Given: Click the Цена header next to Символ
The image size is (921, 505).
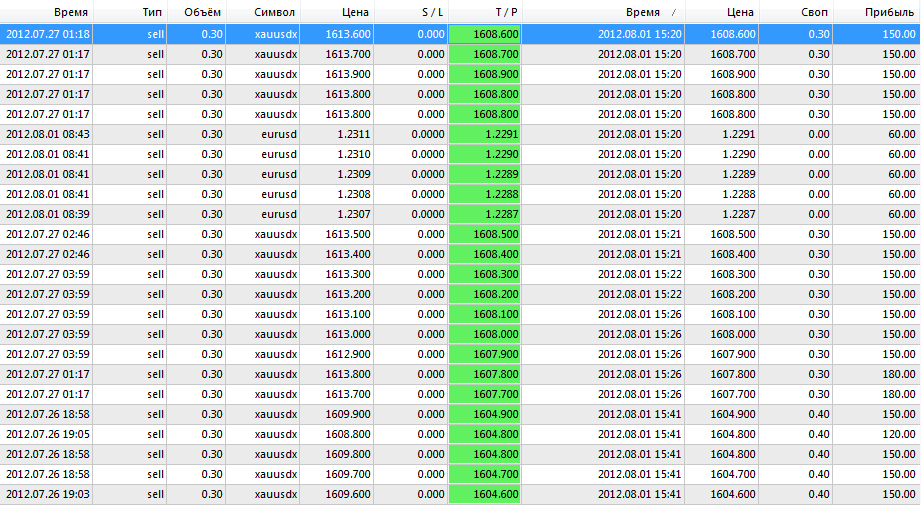Looking at the screenshot, I should [337, 12].
